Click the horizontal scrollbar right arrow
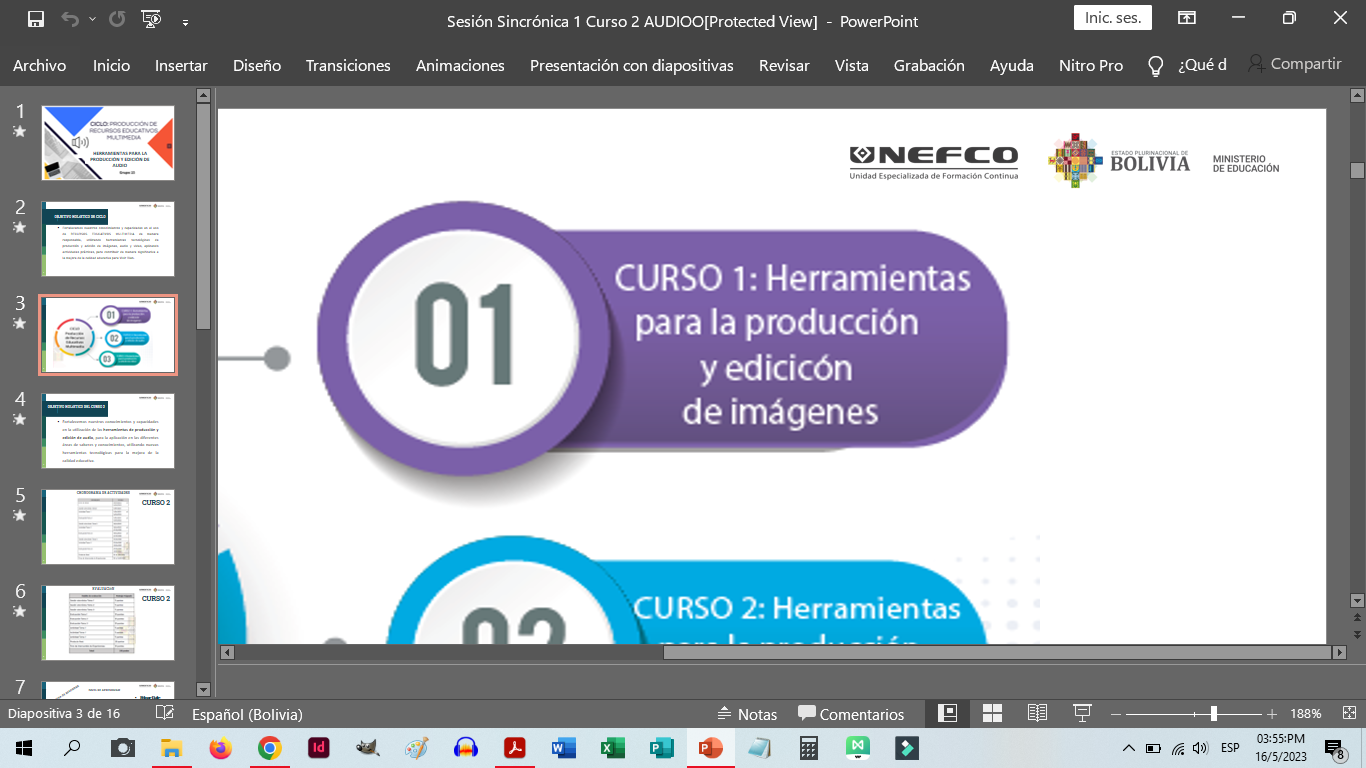1366x768 pixels. coord(1339,653)
